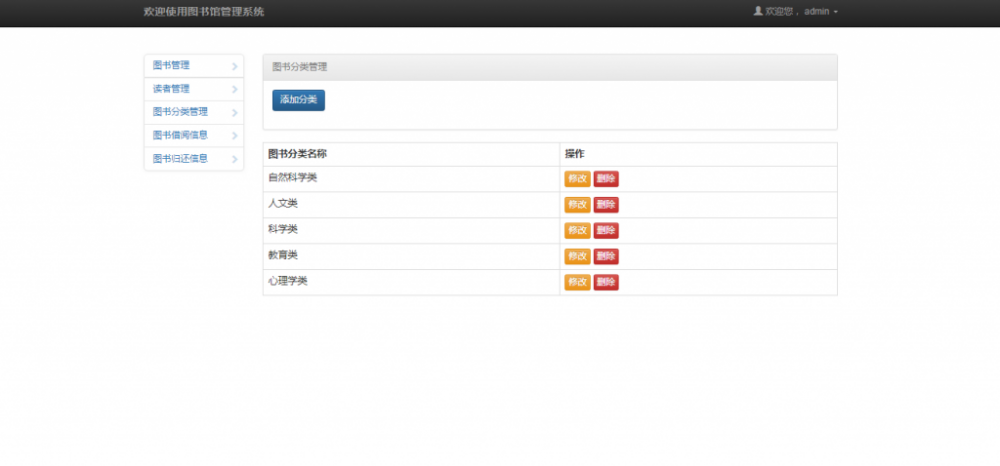1000x466 pixels.
Task: Open the 欢迎使用图书馆管理系统 home link
Action: tap(203, 11)
